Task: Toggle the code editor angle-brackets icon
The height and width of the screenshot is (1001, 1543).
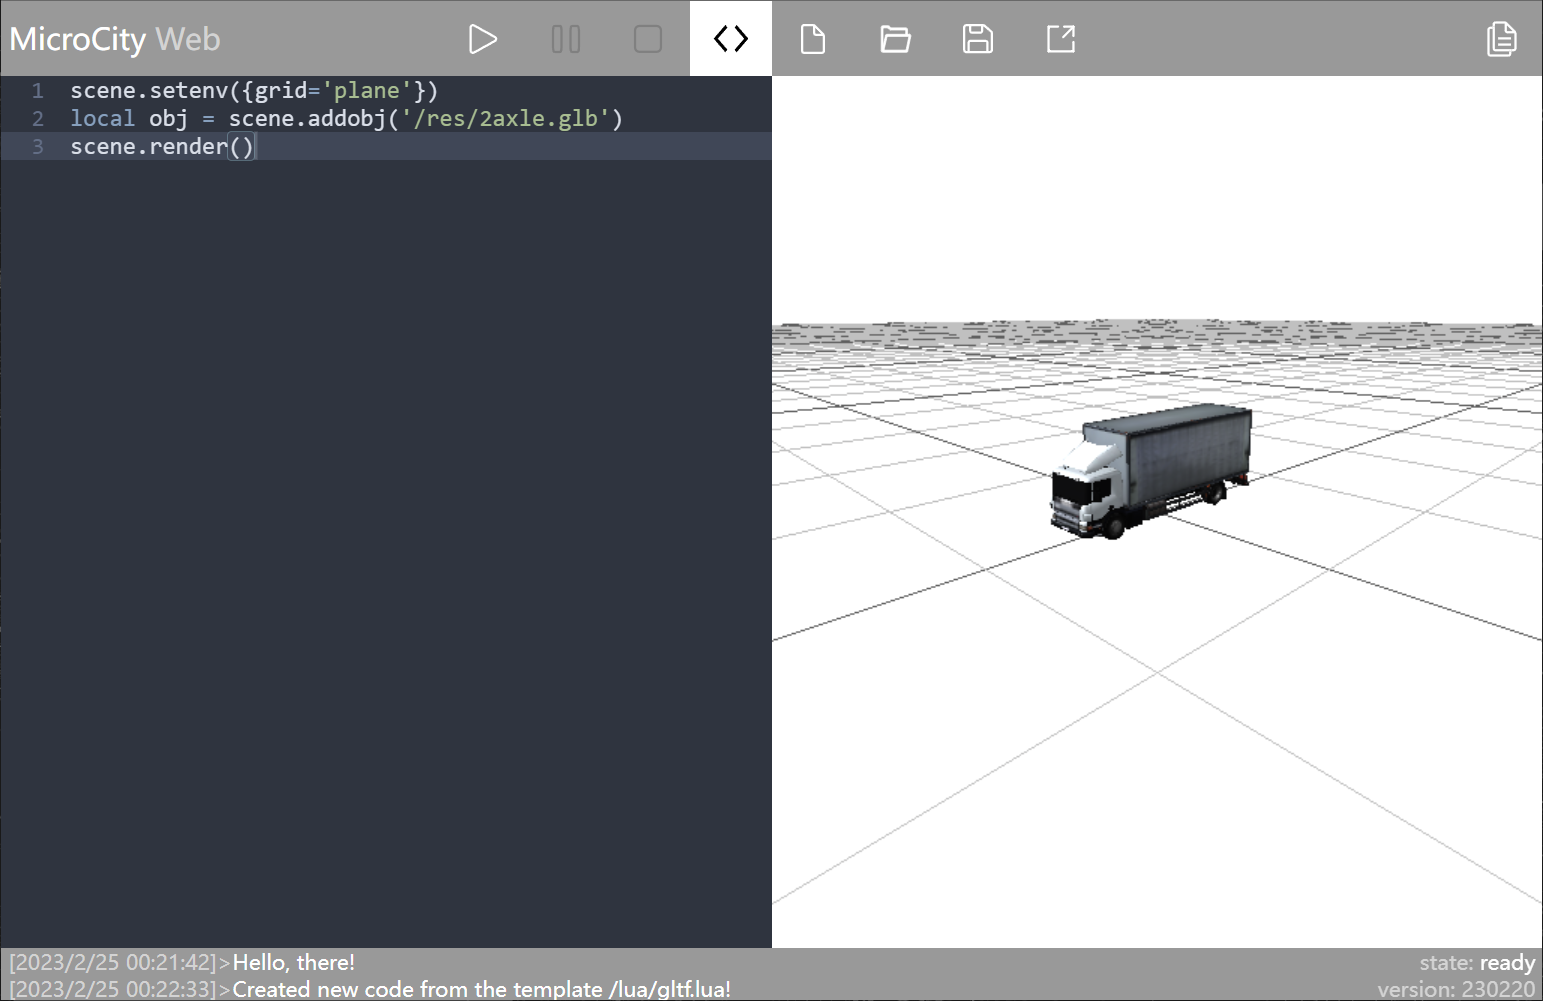Action: tap(731, 39)
